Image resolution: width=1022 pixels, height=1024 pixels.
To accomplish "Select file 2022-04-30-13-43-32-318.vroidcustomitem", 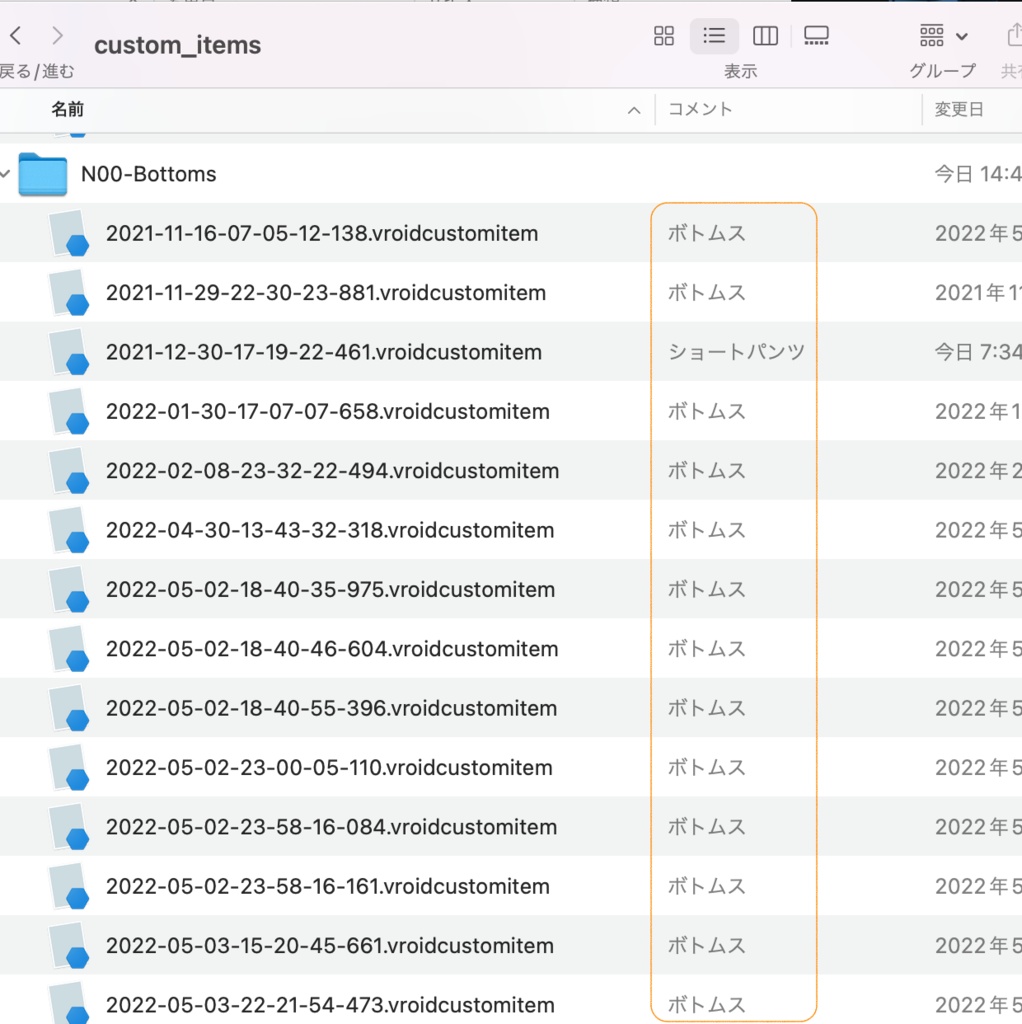I will 328,530.
